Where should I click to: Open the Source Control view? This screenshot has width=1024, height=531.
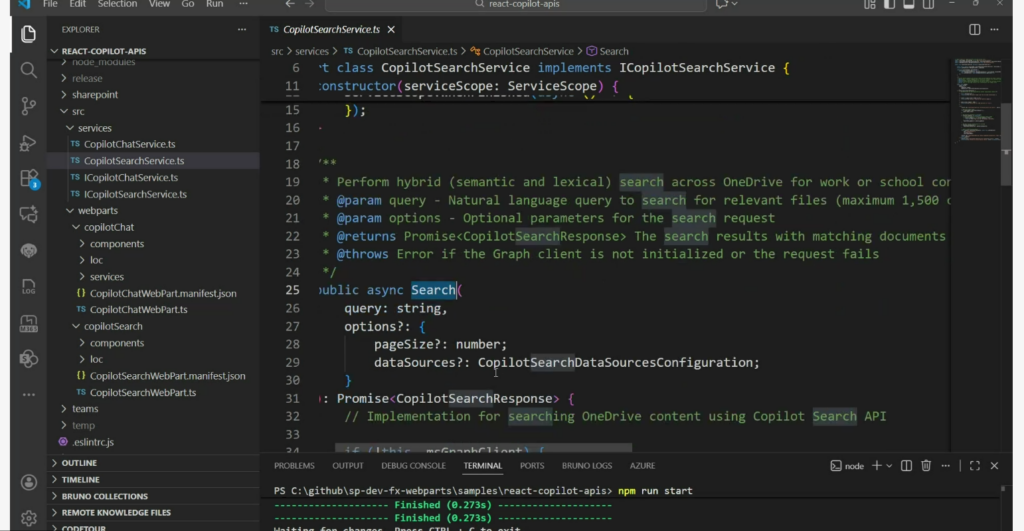[x=28, y=106]
